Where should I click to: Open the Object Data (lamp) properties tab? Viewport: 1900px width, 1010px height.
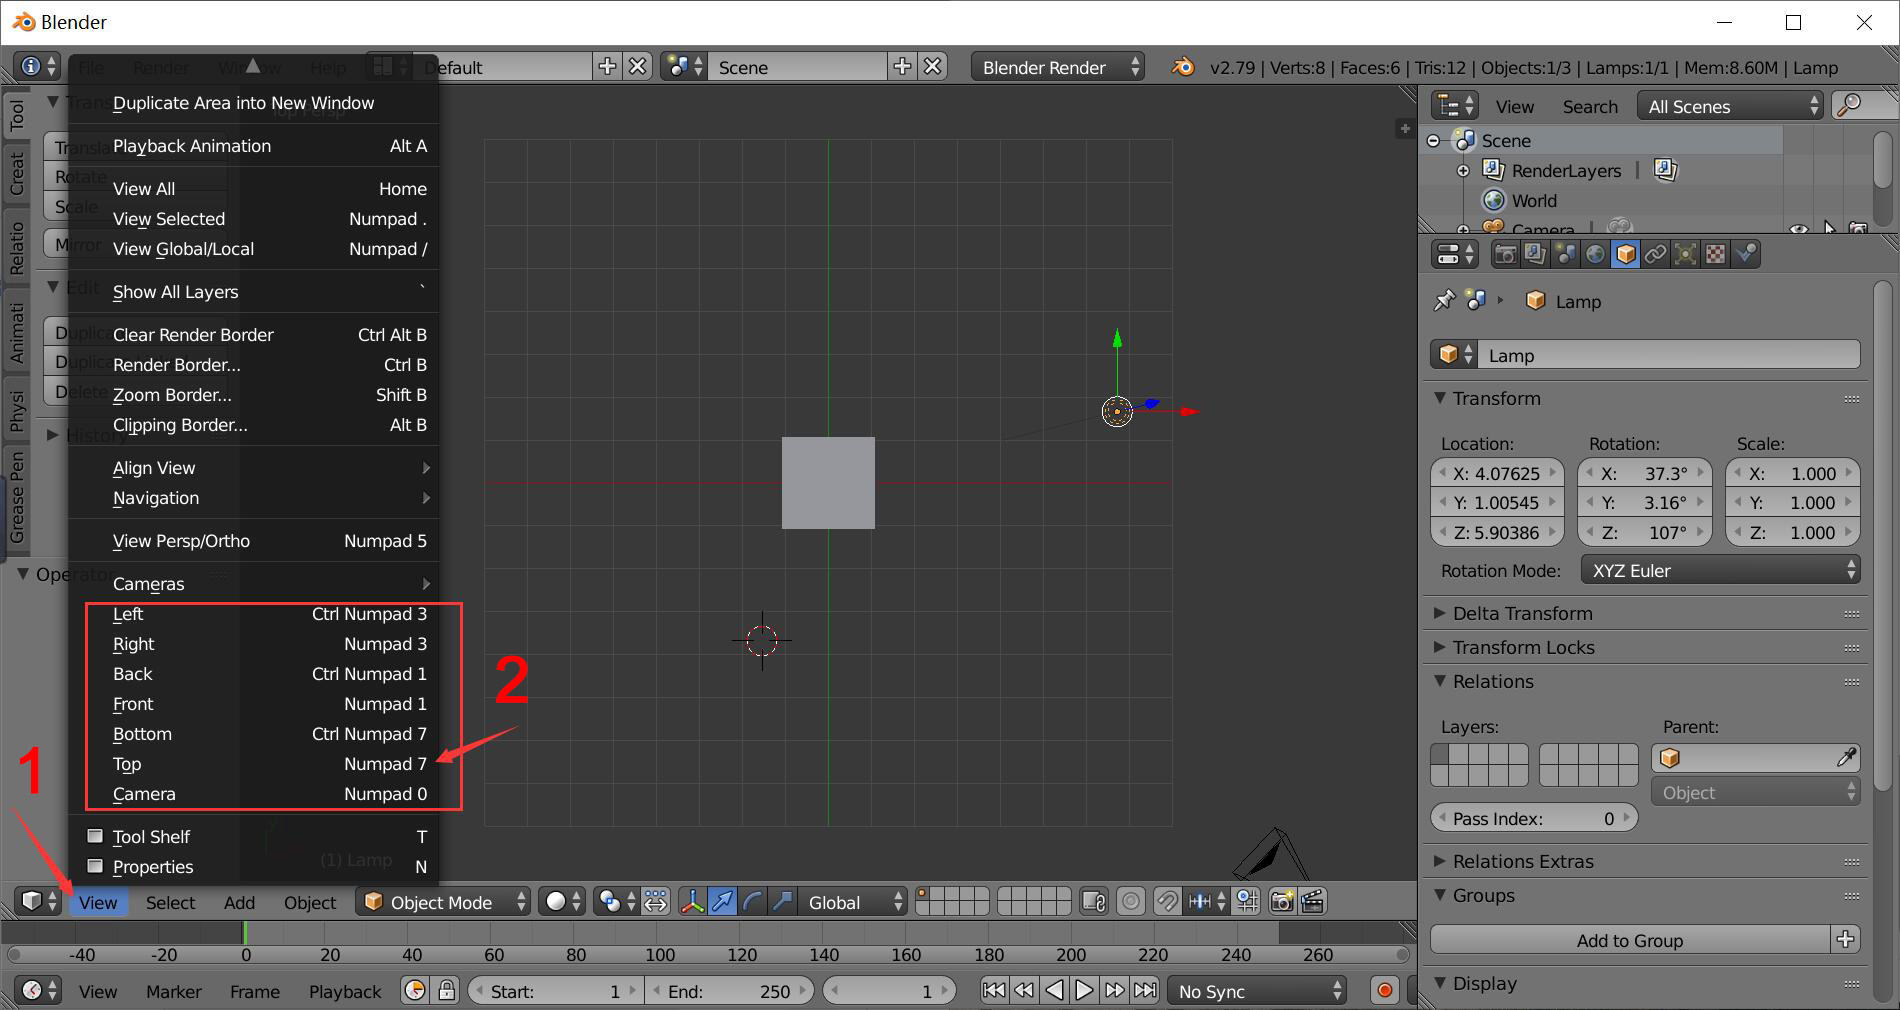[x=1686, y=254]
